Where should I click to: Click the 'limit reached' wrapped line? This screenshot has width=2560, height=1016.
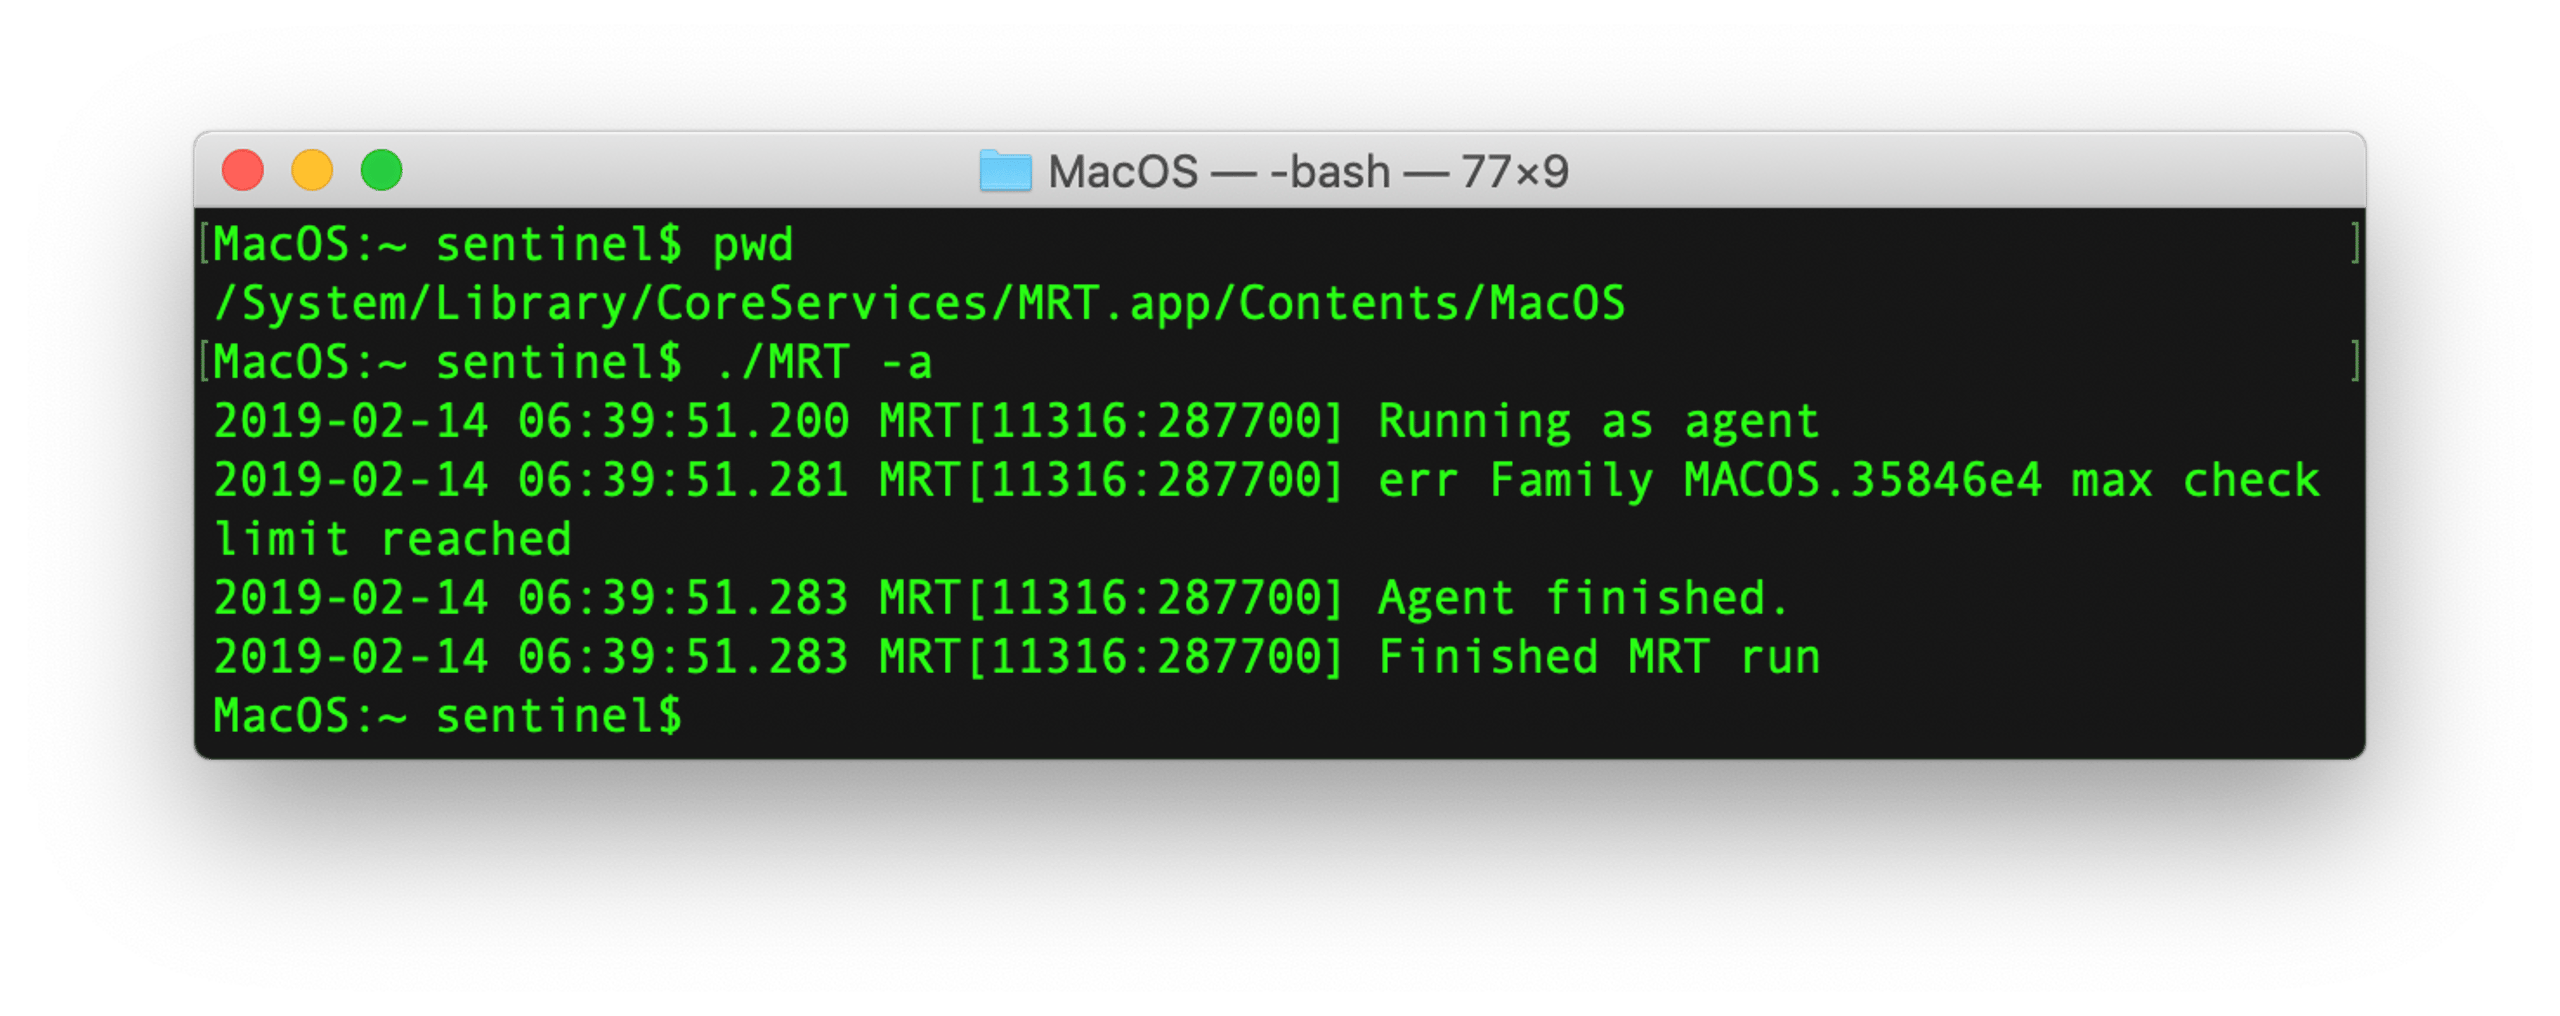point(392,539)
